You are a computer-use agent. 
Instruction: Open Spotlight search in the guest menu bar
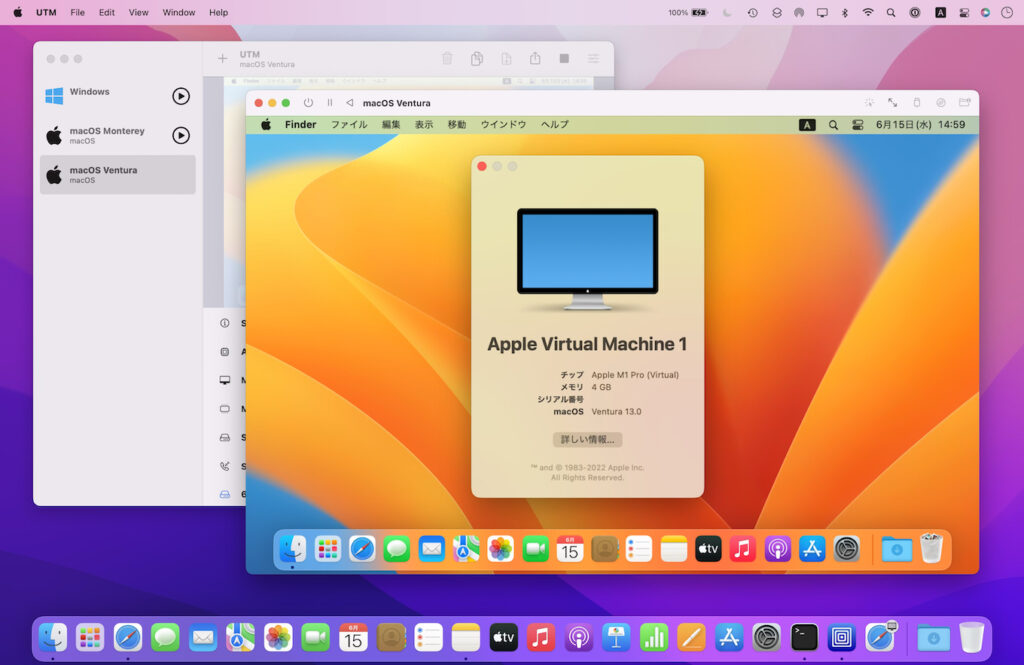point(833,124)
